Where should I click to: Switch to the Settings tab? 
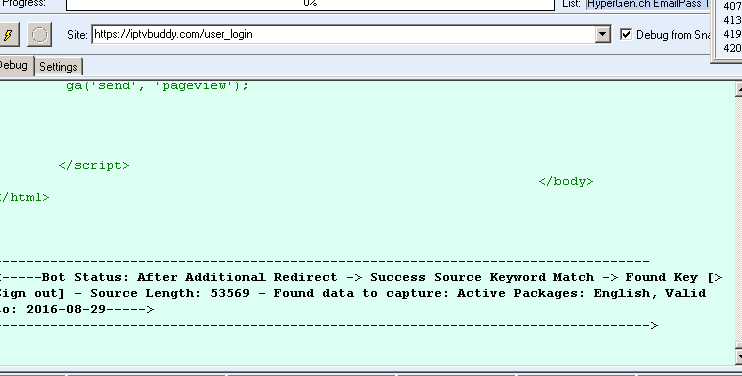(x=58, y=67)
